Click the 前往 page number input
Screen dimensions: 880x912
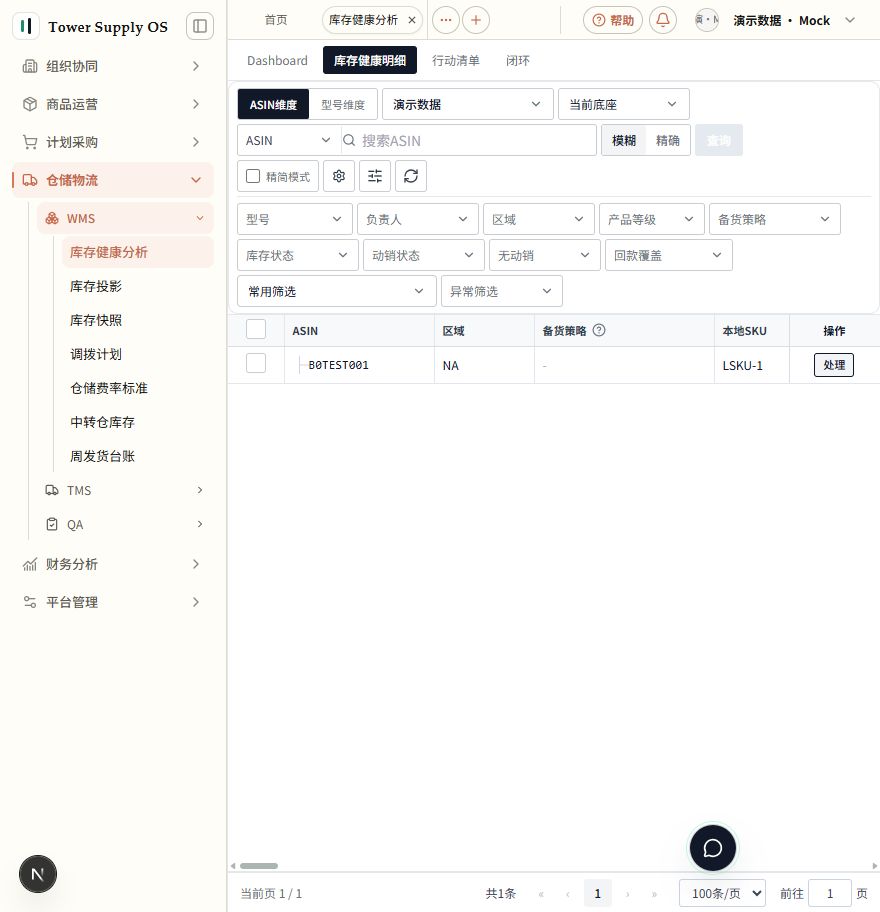830,893
